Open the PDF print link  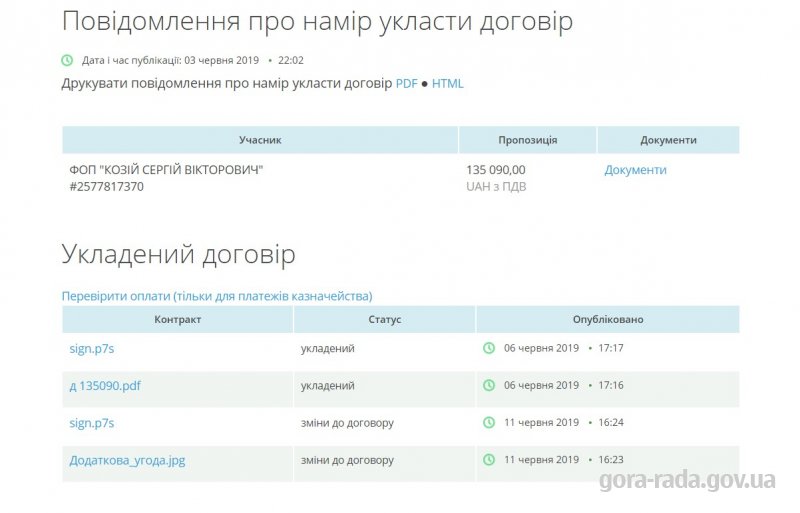[407, 83]
